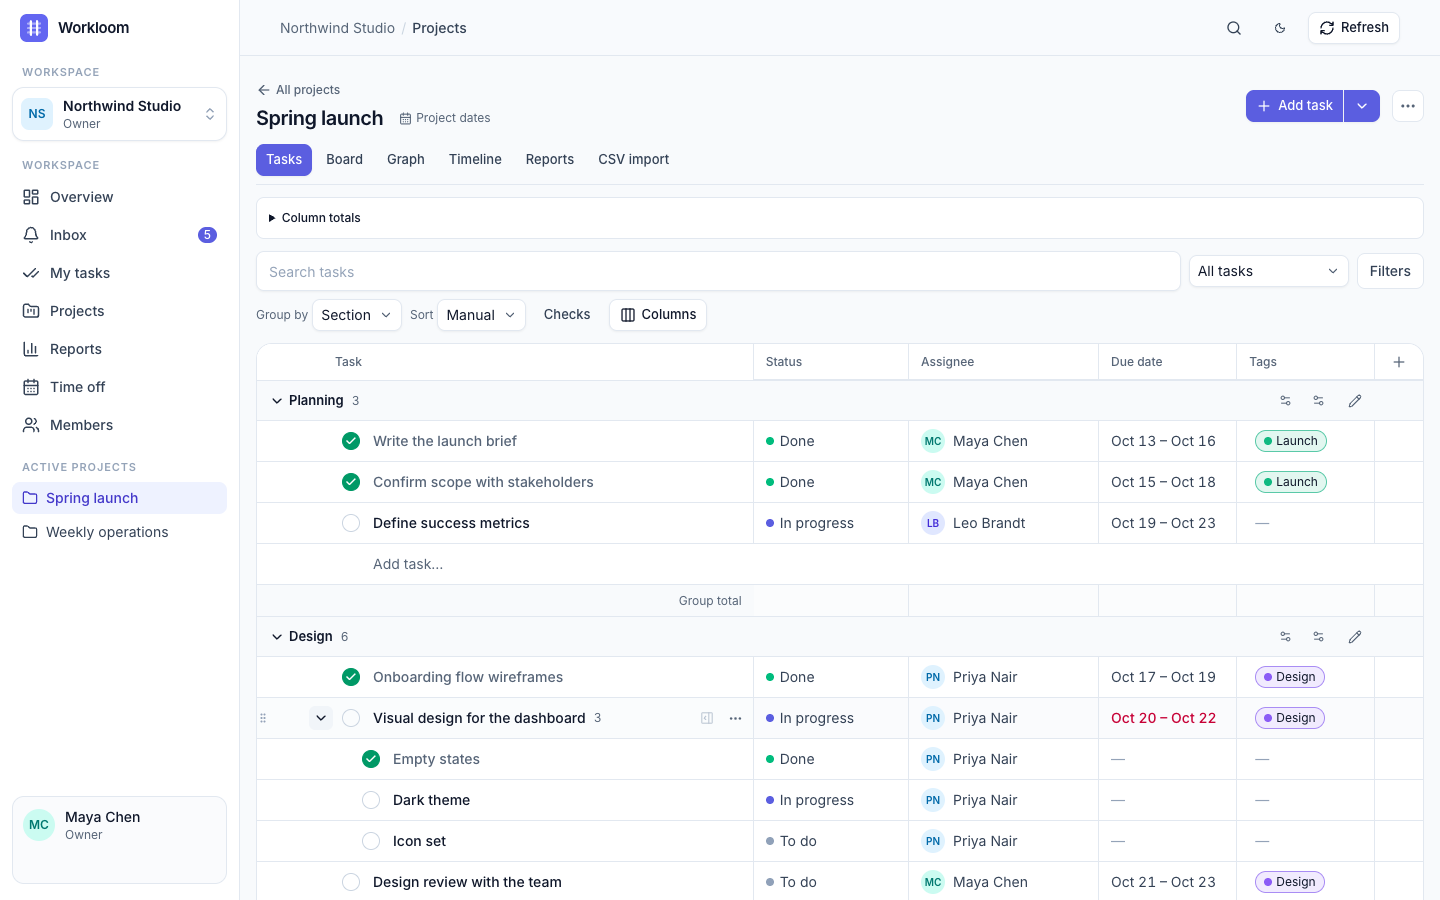Open side panel for Visual design task
1440x900 pixels.
tap(707, 718)
